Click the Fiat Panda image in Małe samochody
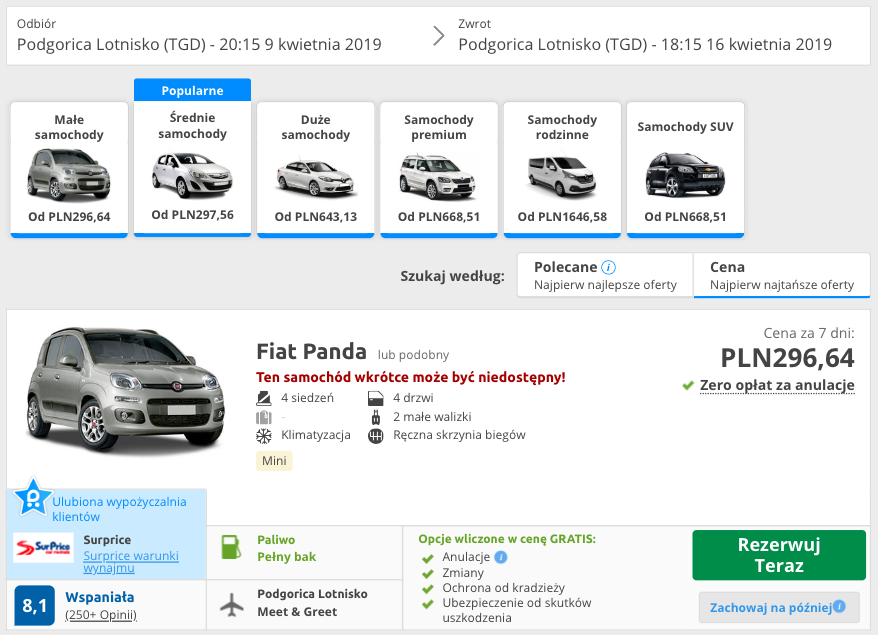This screenshot has width=878, height=635. (69, 175)
